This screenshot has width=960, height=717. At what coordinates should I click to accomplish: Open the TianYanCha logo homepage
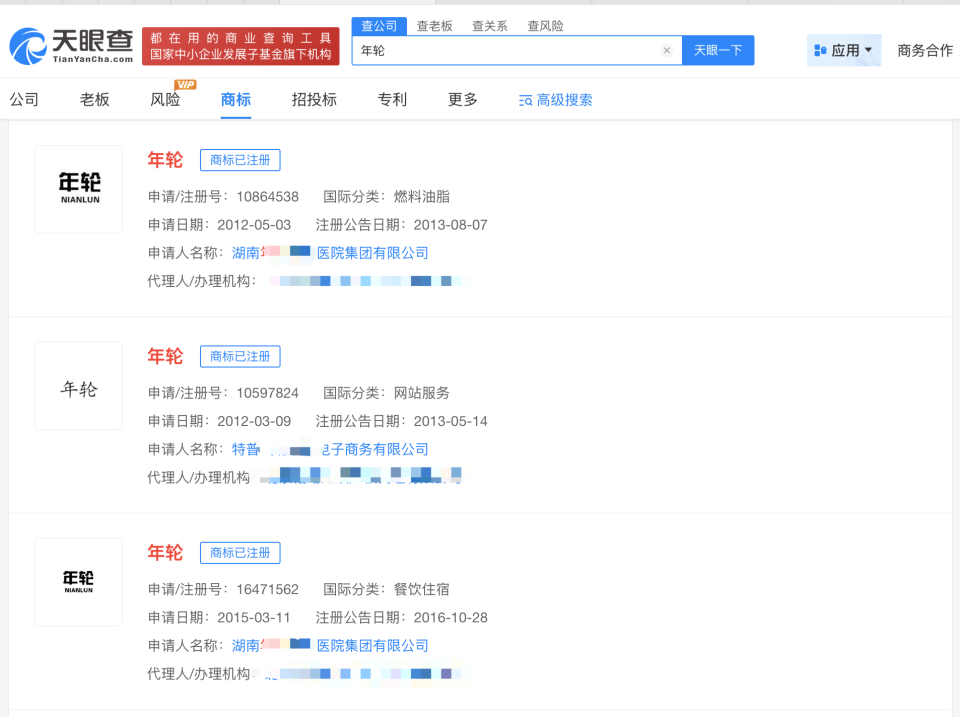point(72,46)
